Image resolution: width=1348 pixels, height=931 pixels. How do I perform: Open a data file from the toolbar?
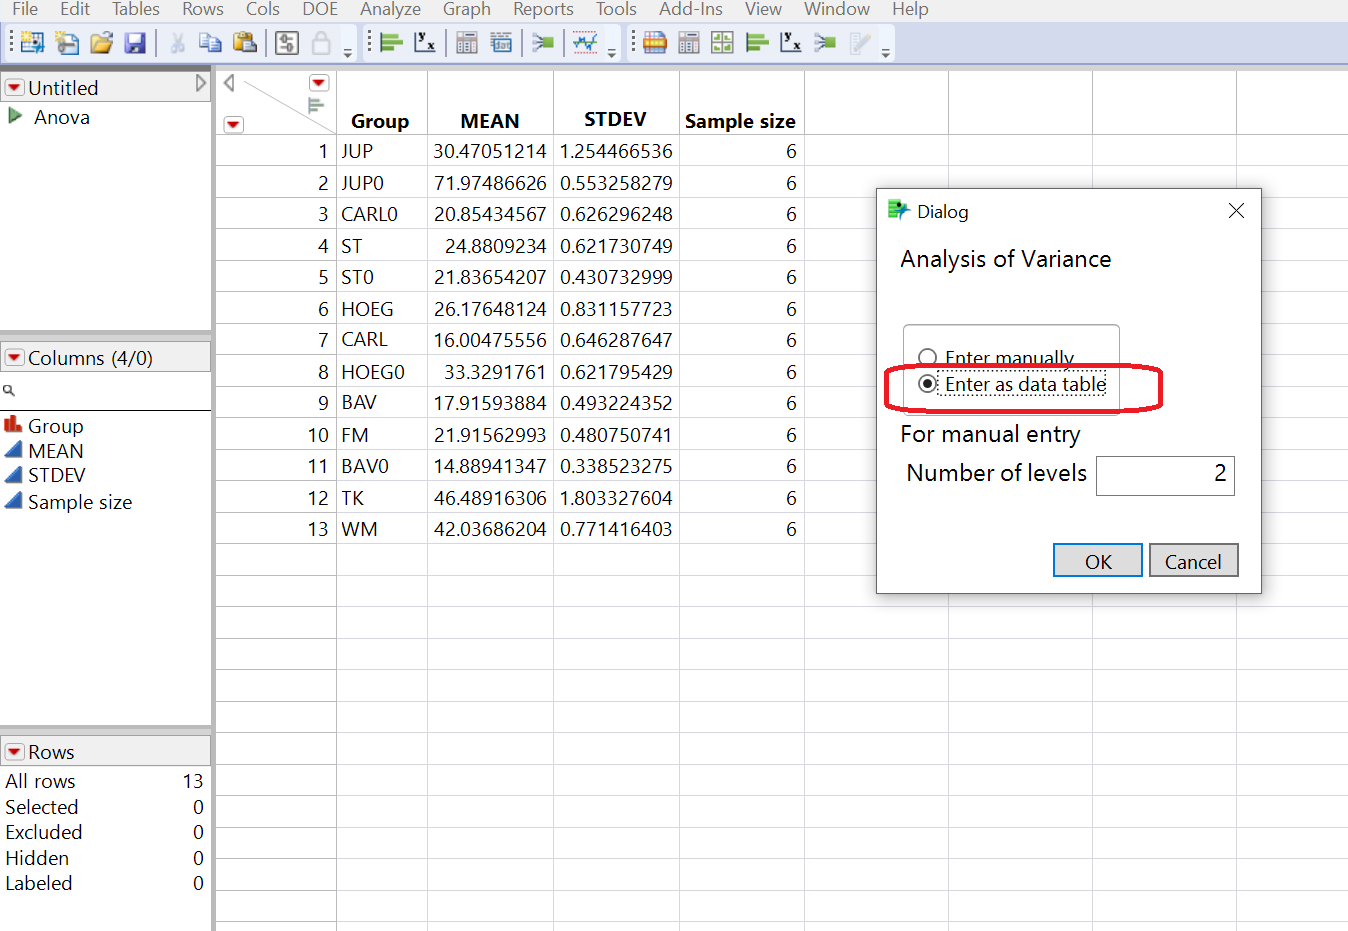[100, 42]
